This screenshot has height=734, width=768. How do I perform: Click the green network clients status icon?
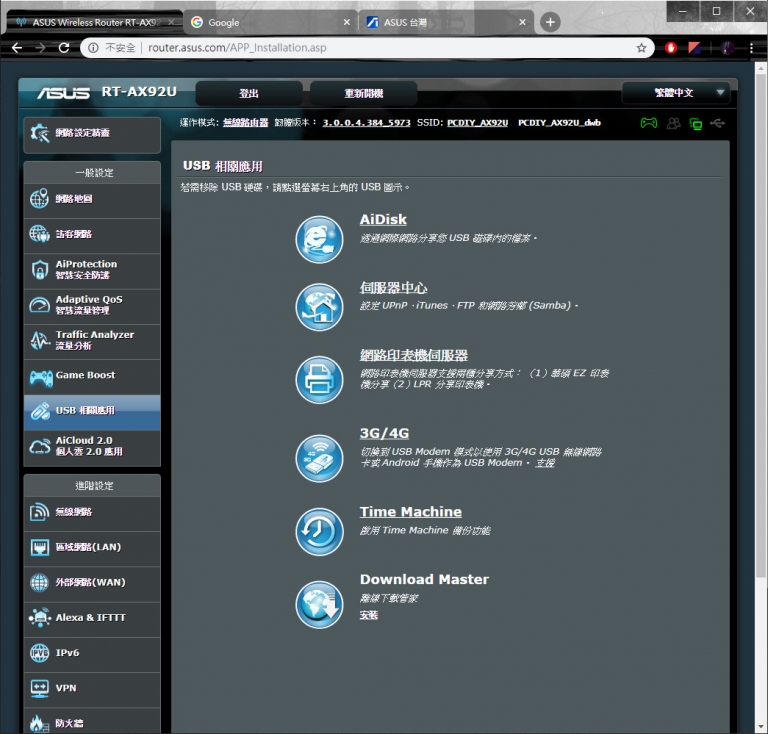(x=696, y=124)
